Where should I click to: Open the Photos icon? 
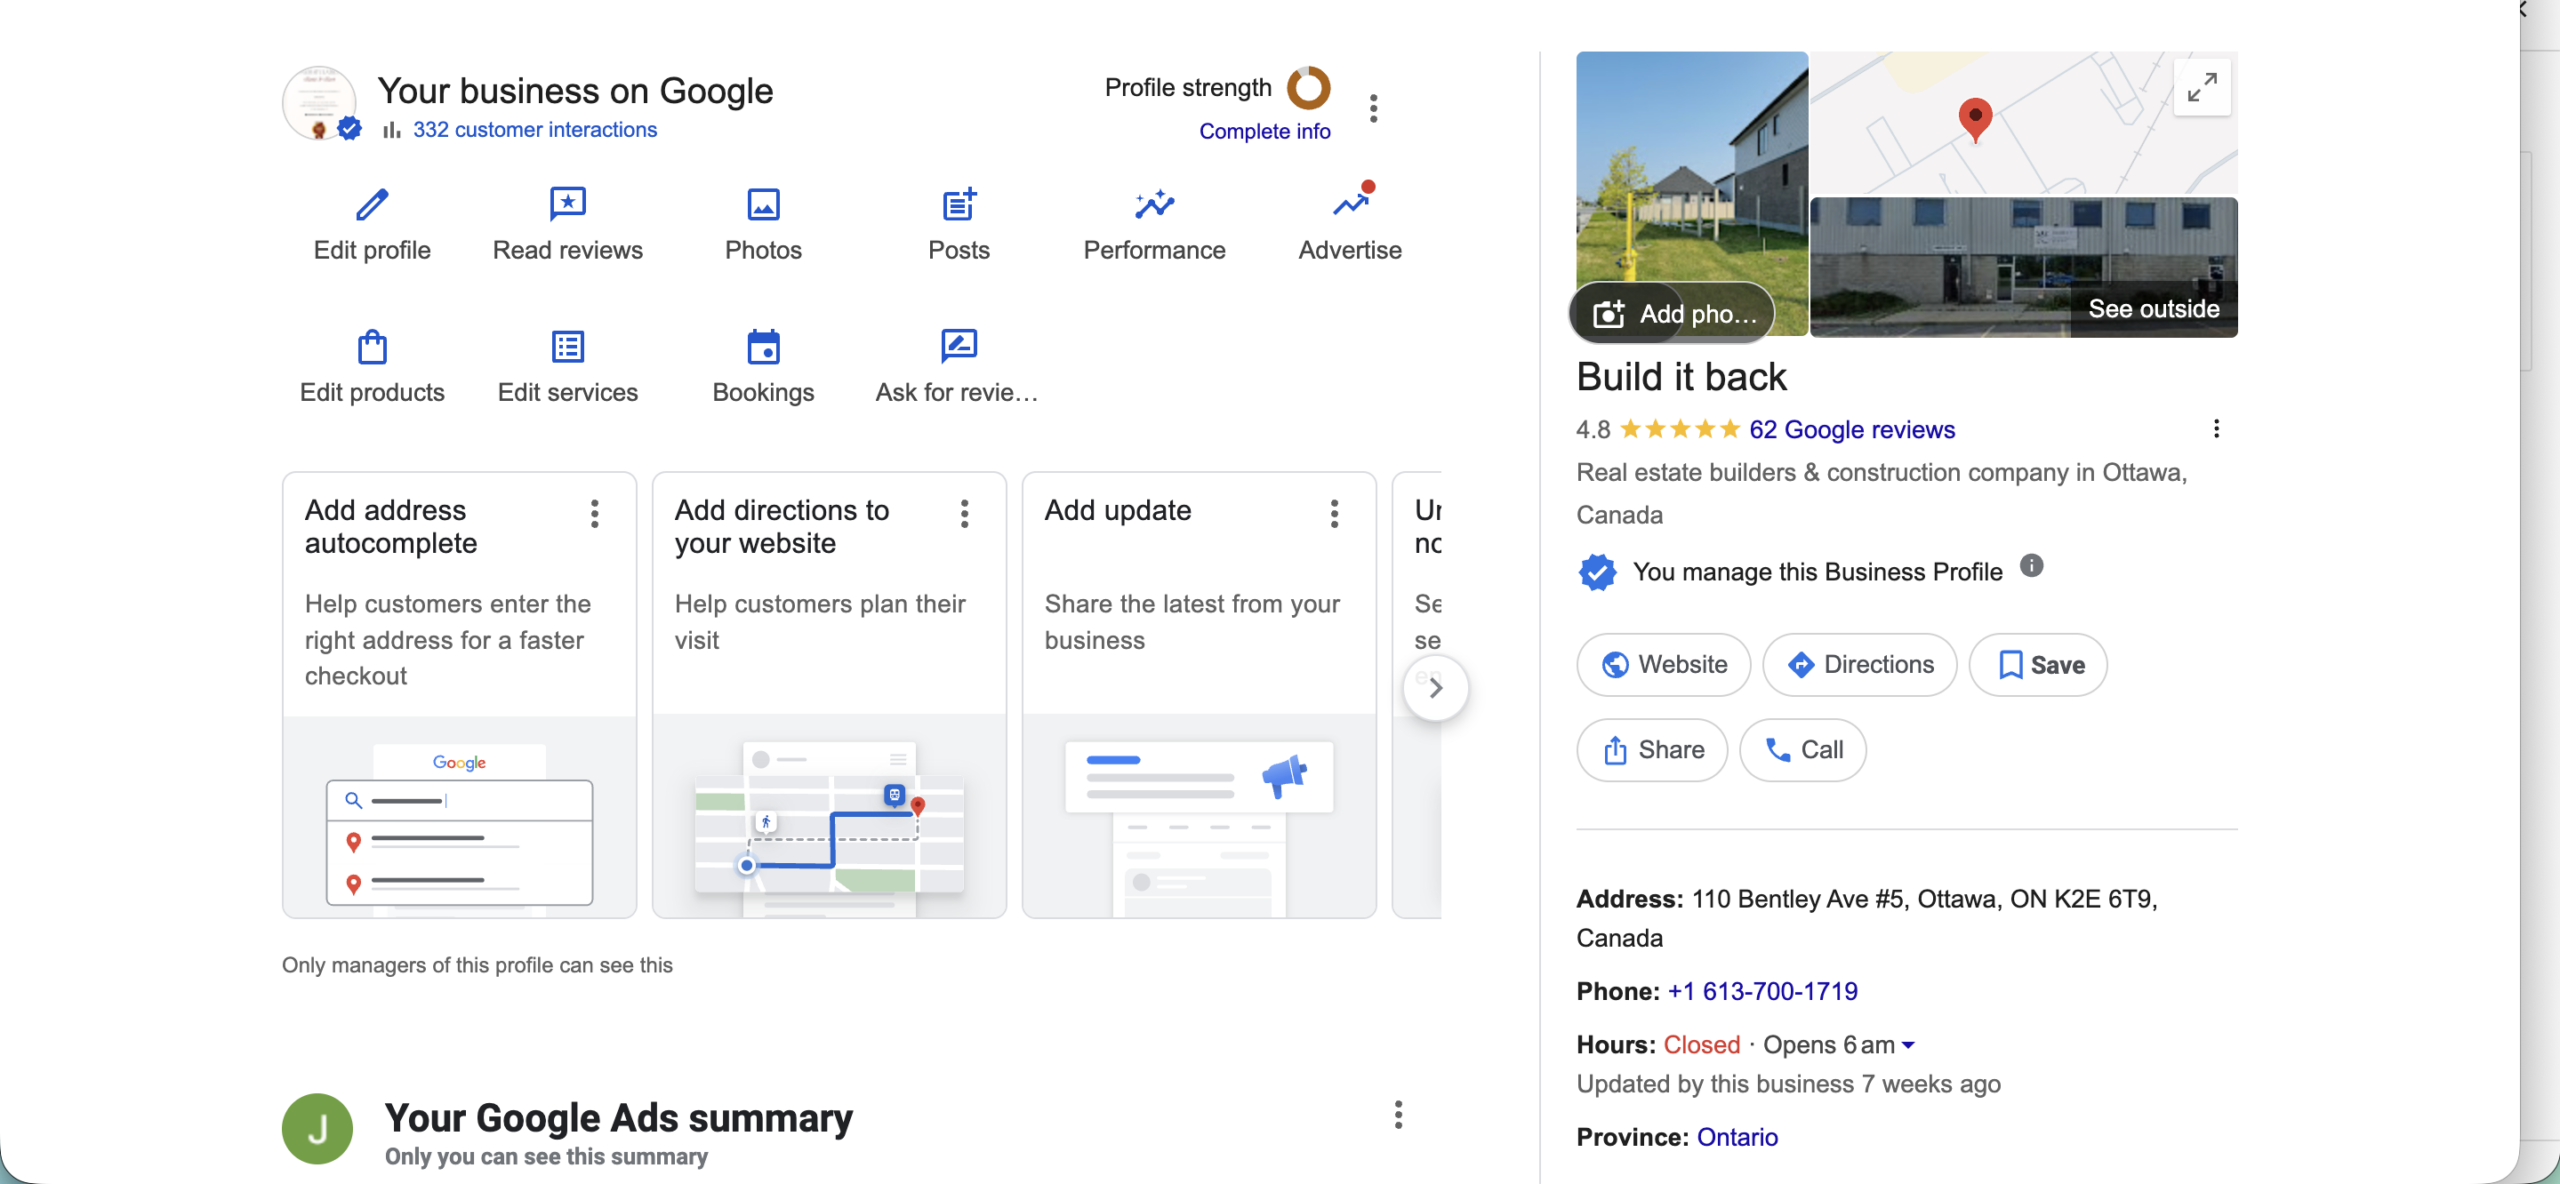click(763, 205)
